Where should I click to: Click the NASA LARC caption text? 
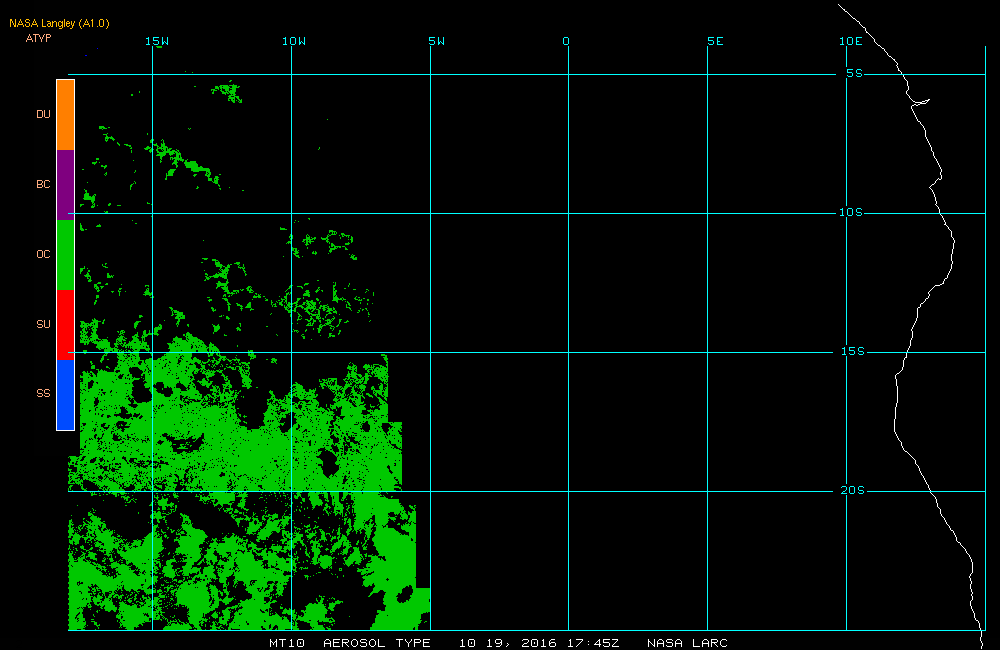688,643
